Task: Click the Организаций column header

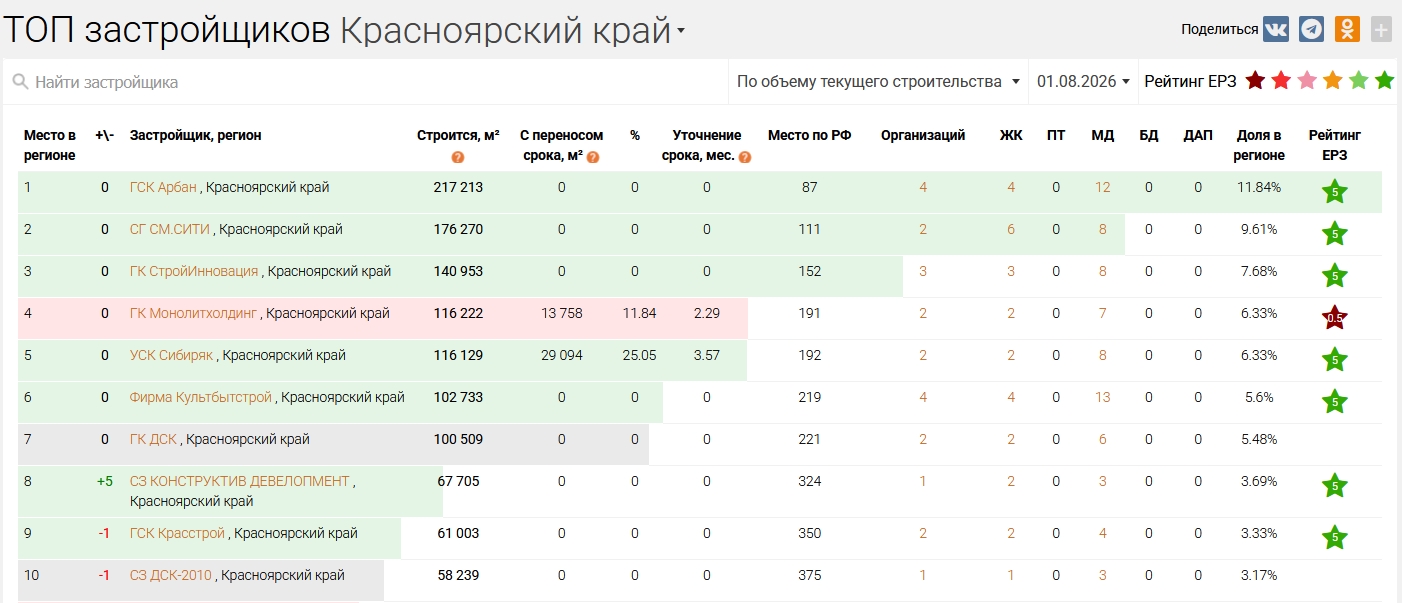Action: point(923,135)
